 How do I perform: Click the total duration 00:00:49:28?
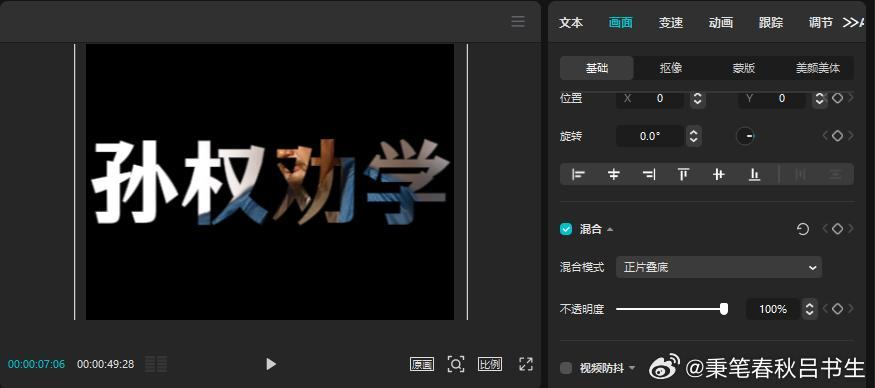[105, 365]
